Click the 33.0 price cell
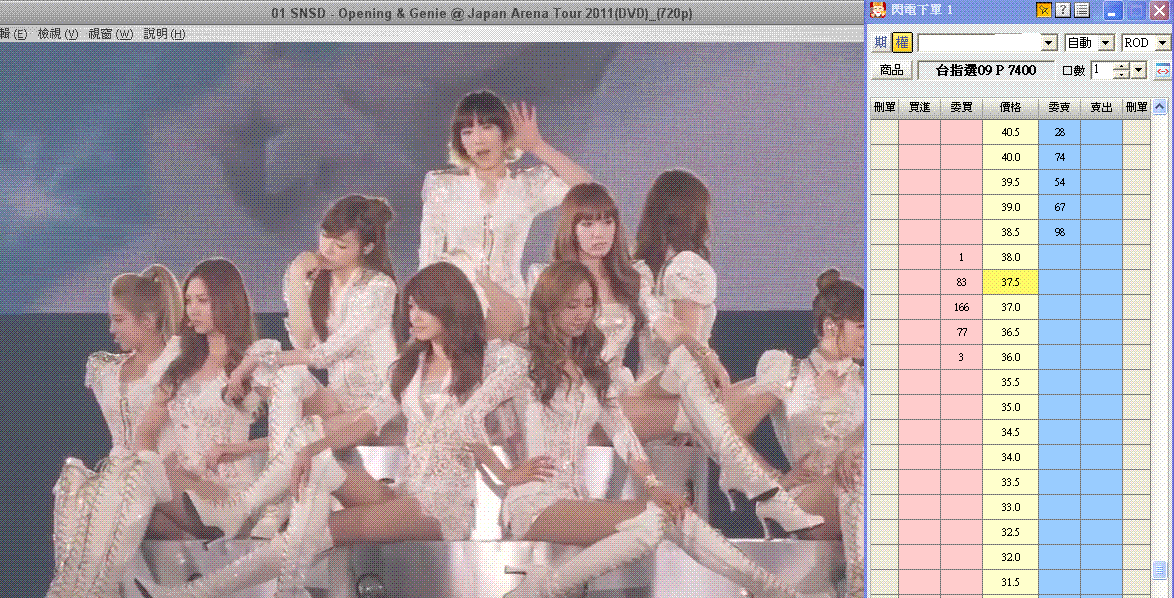 1010,507
